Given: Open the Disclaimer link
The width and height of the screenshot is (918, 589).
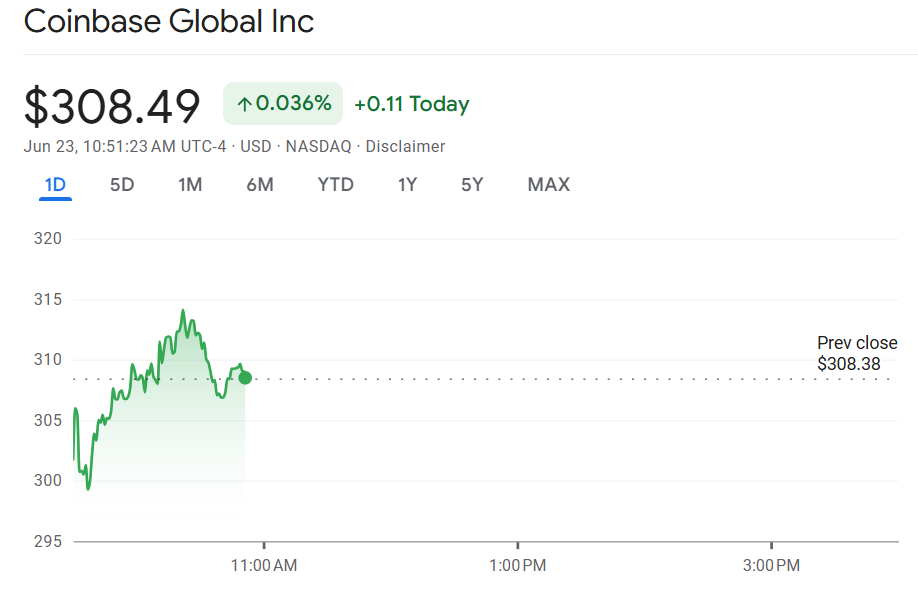Looking at the screenshot, I should click(405, 147).
